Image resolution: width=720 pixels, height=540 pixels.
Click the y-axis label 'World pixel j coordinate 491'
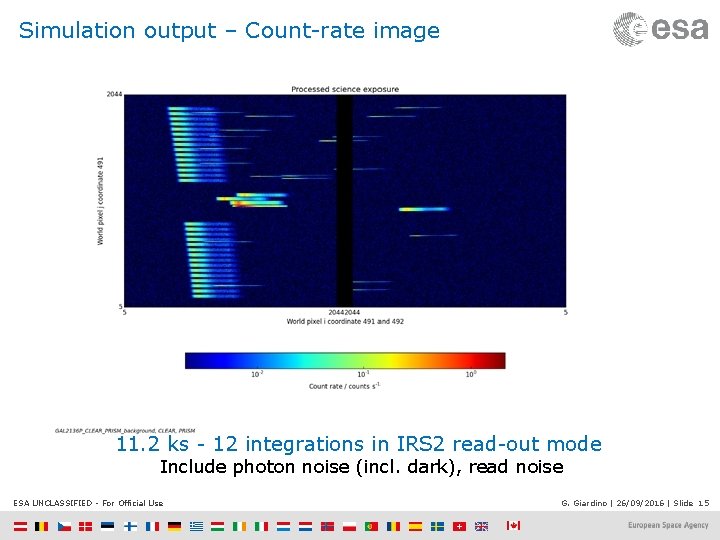click(100, 201)
